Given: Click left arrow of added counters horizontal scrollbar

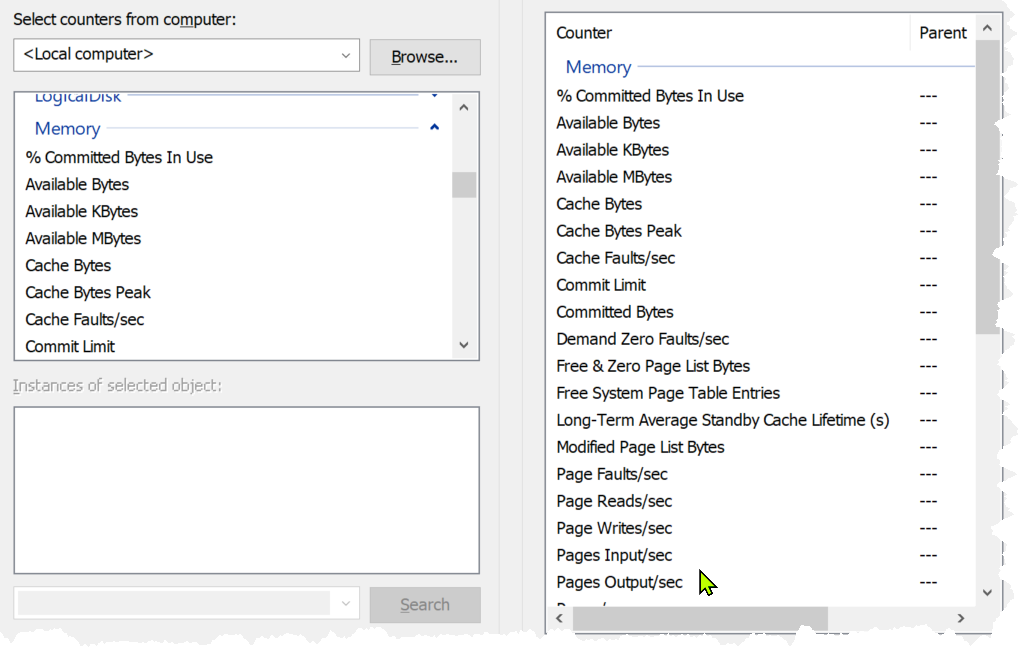Looking at the screenshot, I should pos(560,618).
